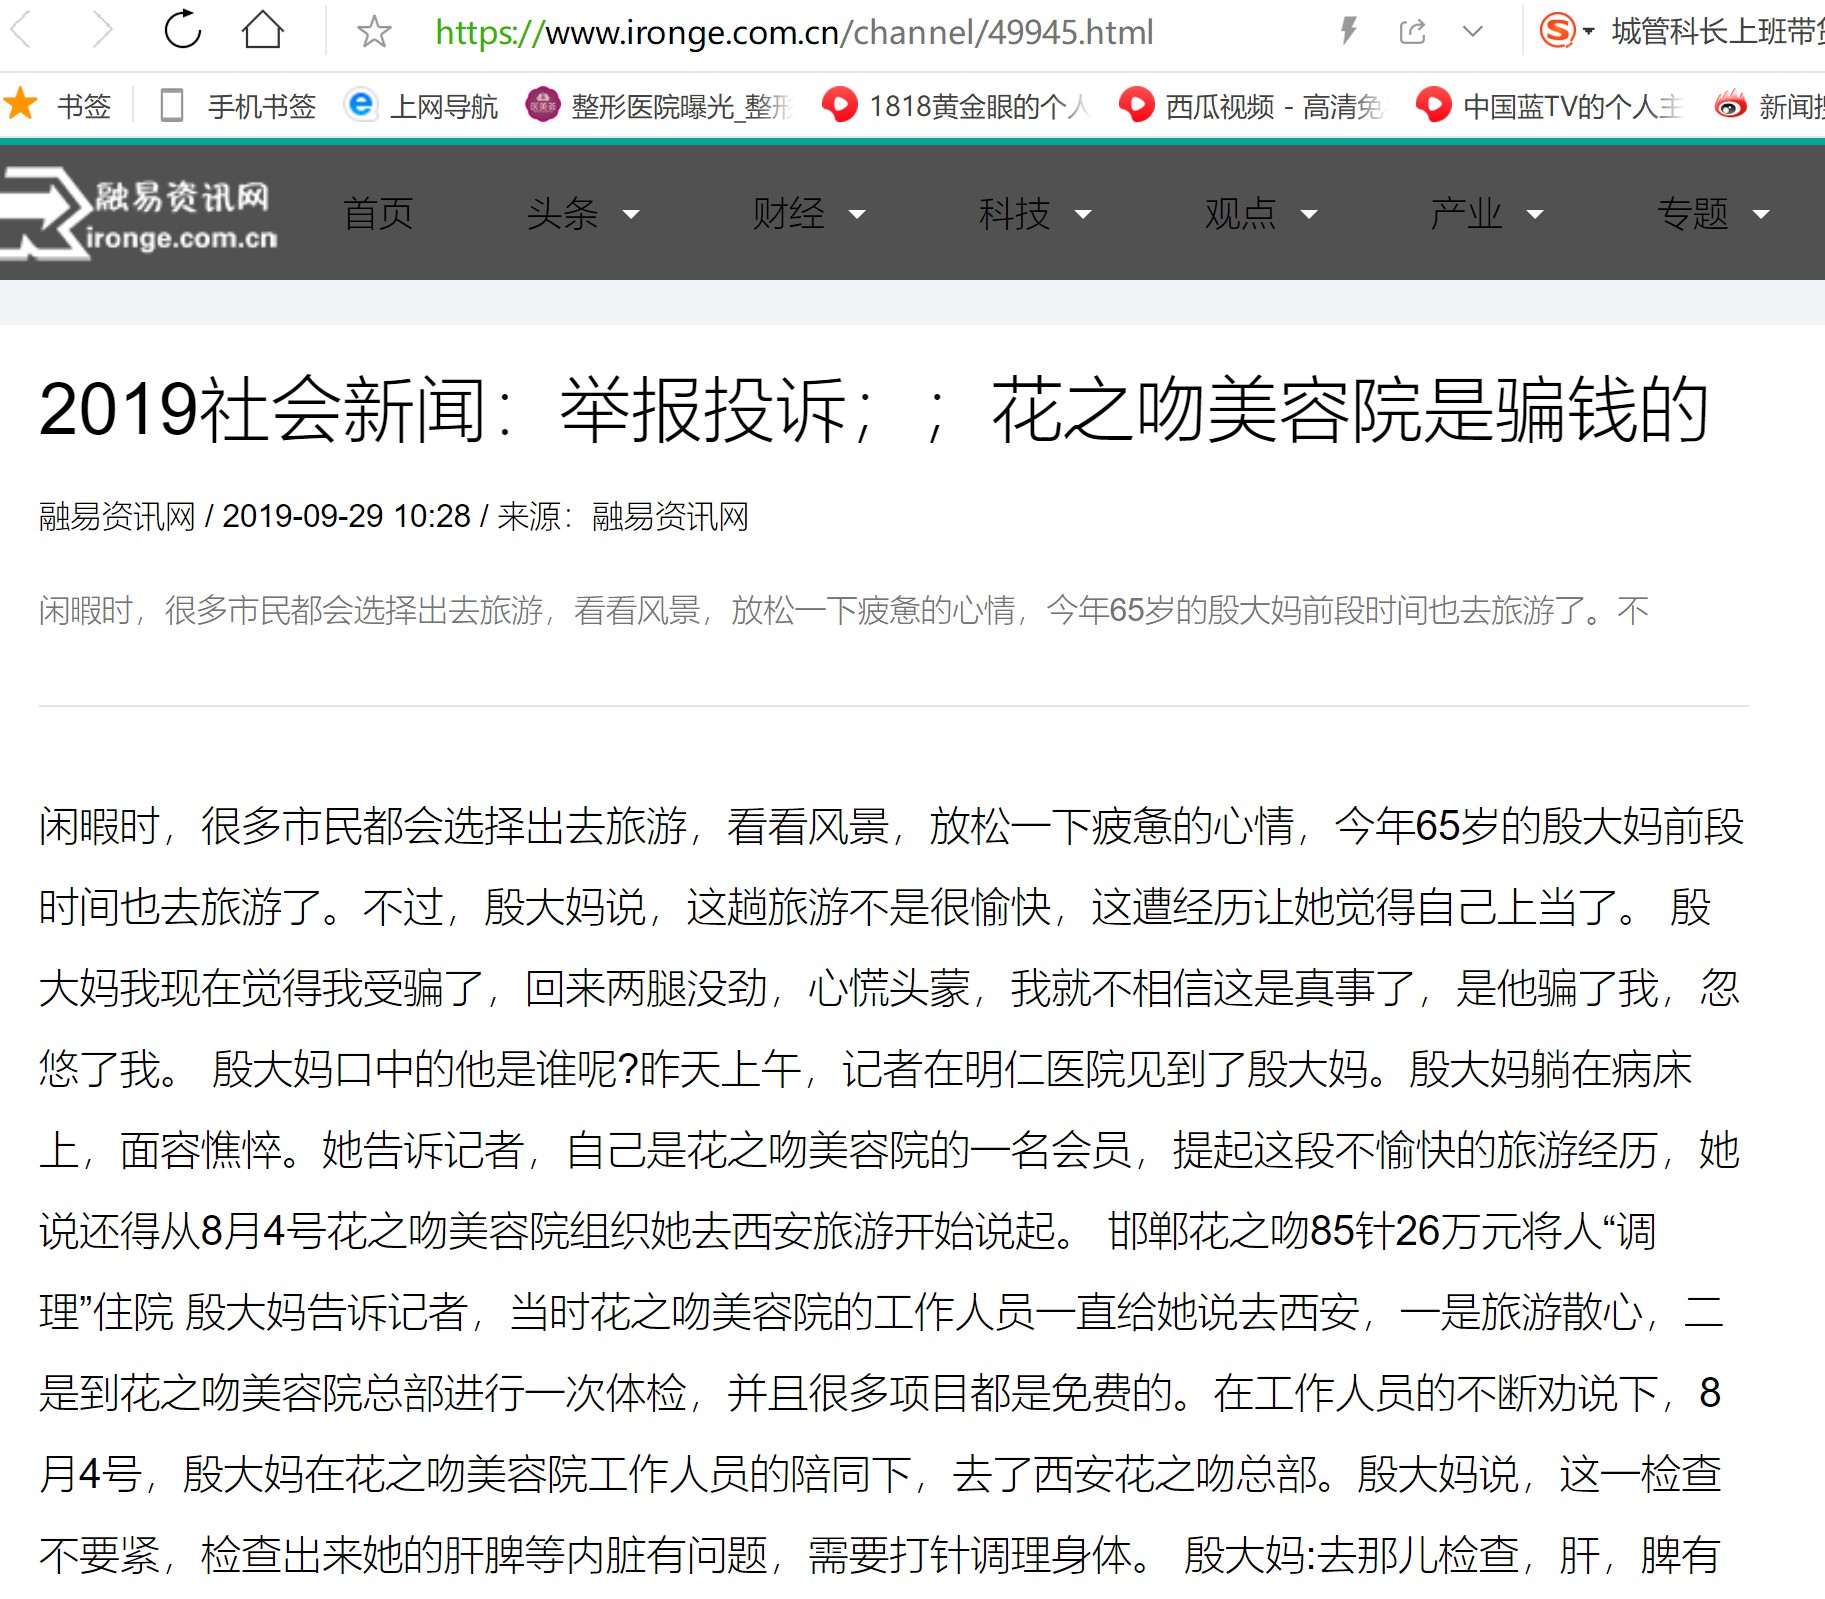This screenshot has height=1599, width=1825.
Task: Click the grey article summary line
Action: pyautogui.click(x=844, y=610)
